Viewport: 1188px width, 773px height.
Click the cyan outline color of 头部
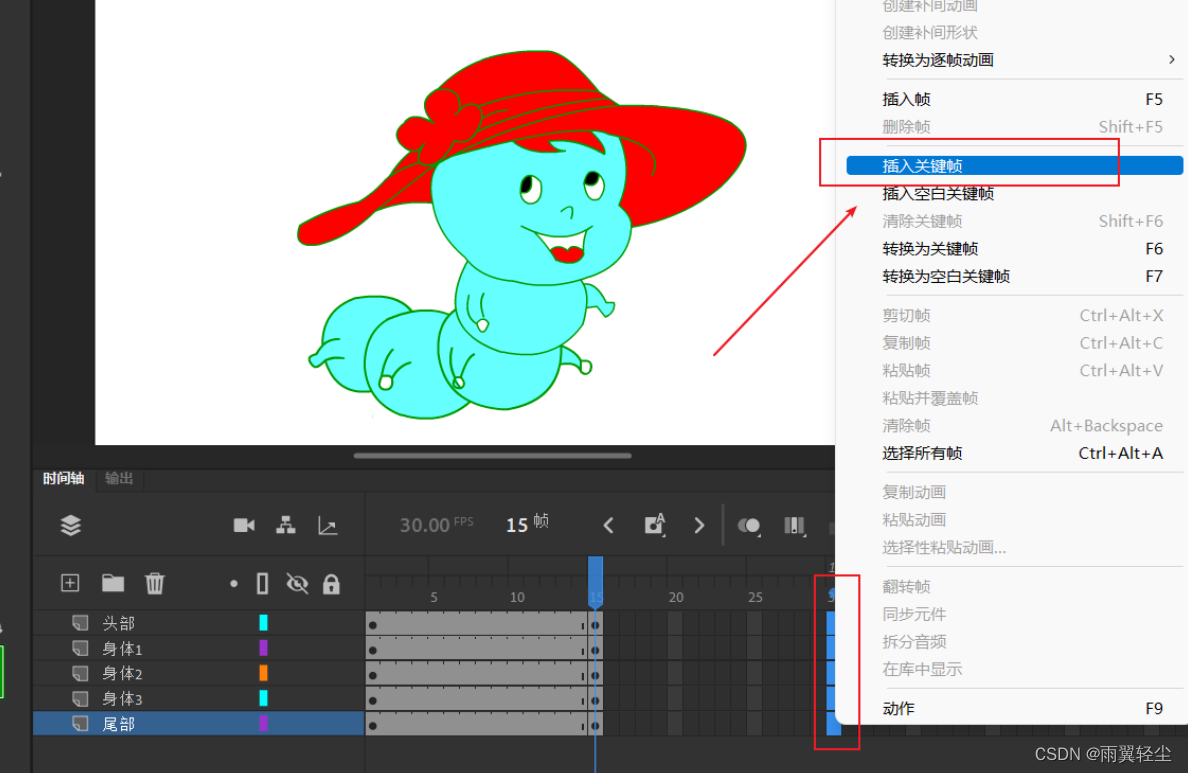tap(264, 622)
